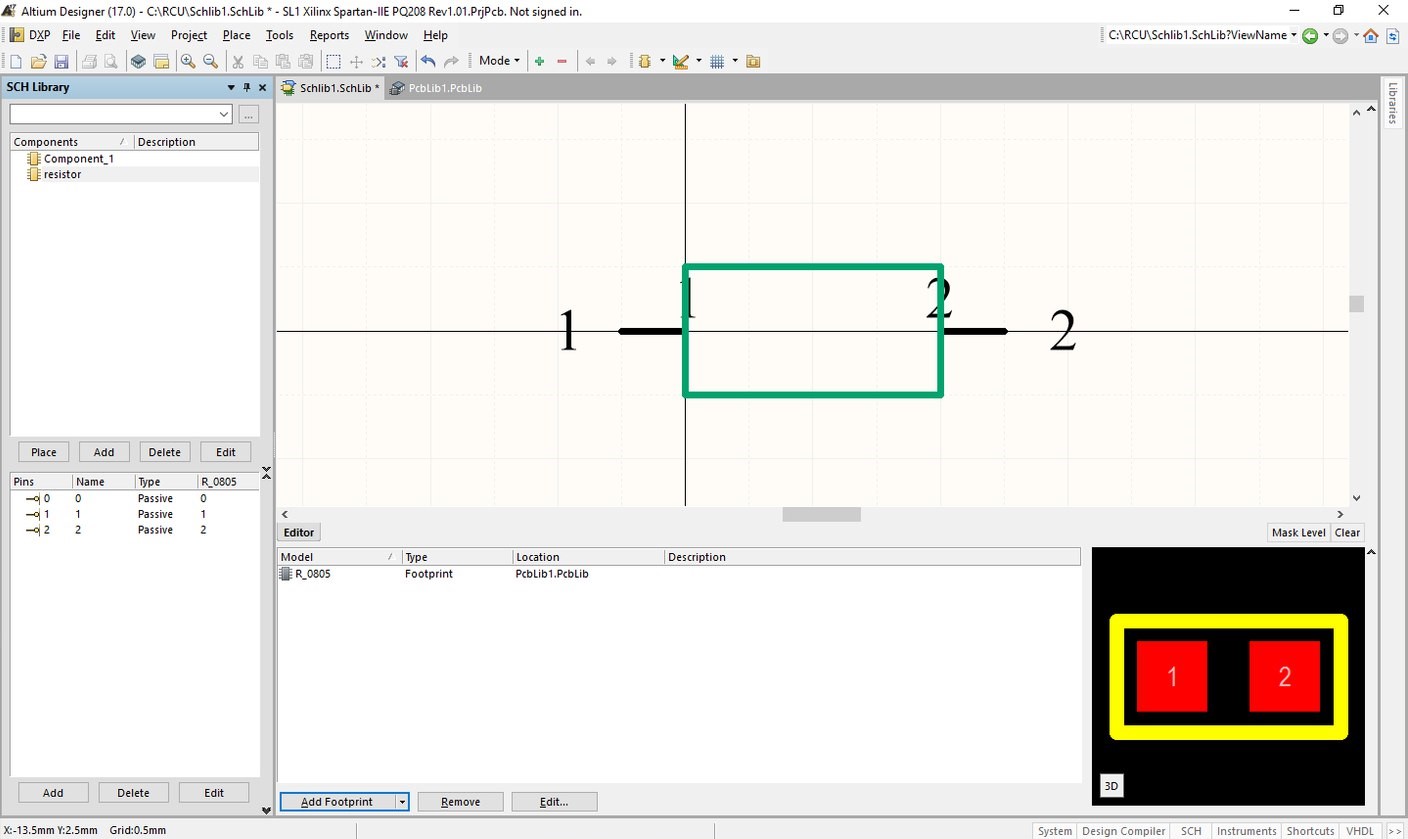Go back with the green arrow navigation icon
The image size is (1408, 839).
(x=1310, y=35)
